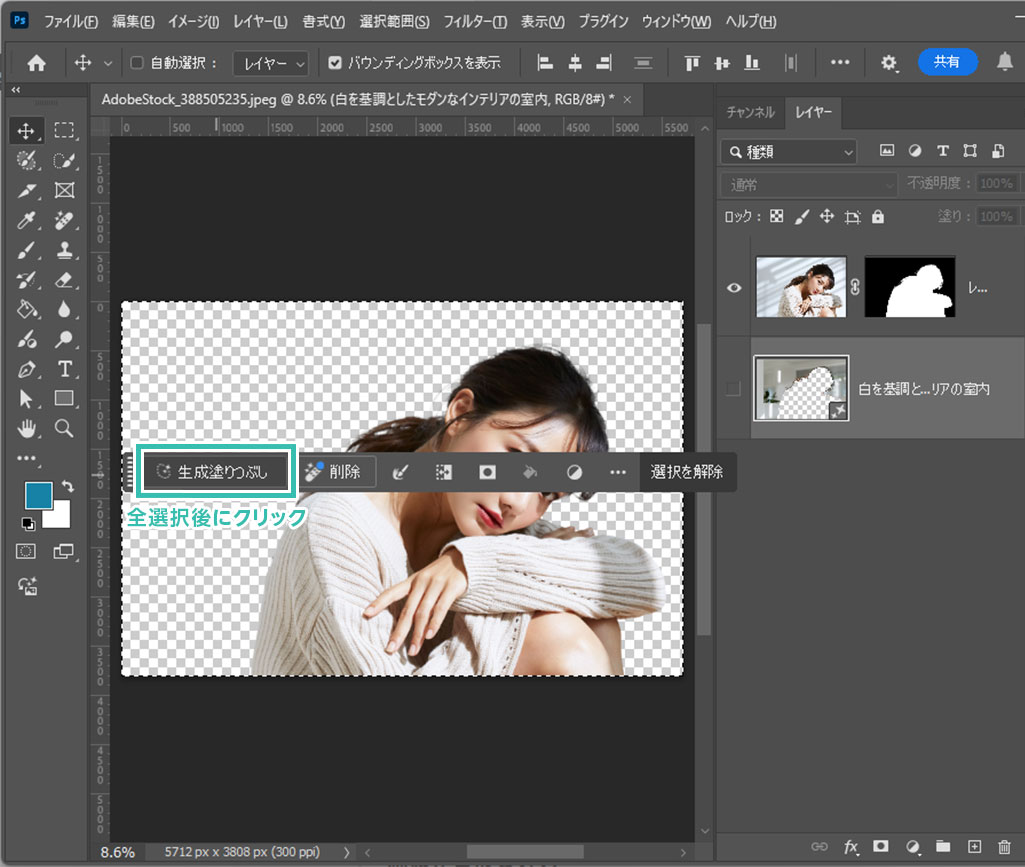Swap foreground and background colors
The image size is (1025, 867).
click(68, 486)
